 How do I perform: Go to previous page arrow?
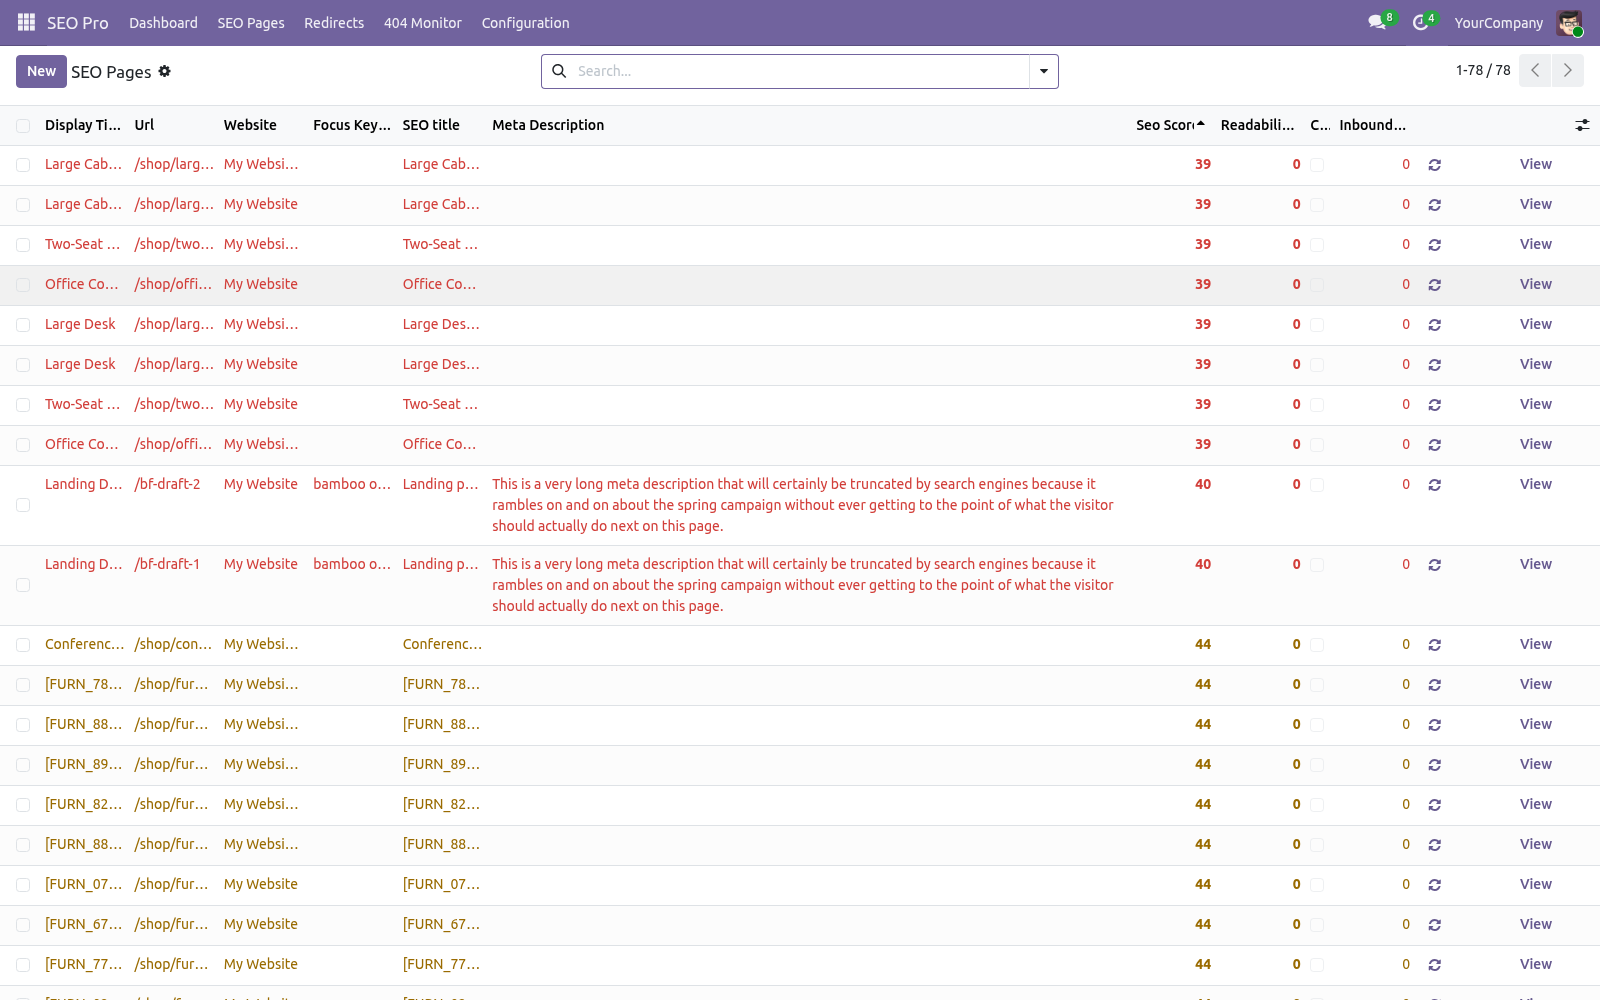(1535, 71)
